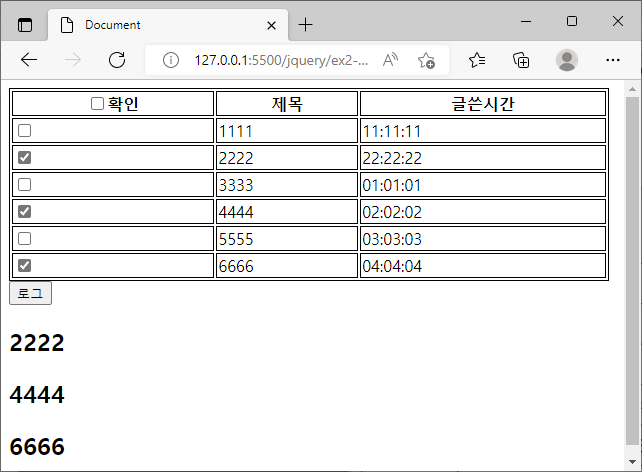The width and height of the screenshot is (642, 472).
Task: Click the 글쓴시간 column header
Action: coord(483,104)
